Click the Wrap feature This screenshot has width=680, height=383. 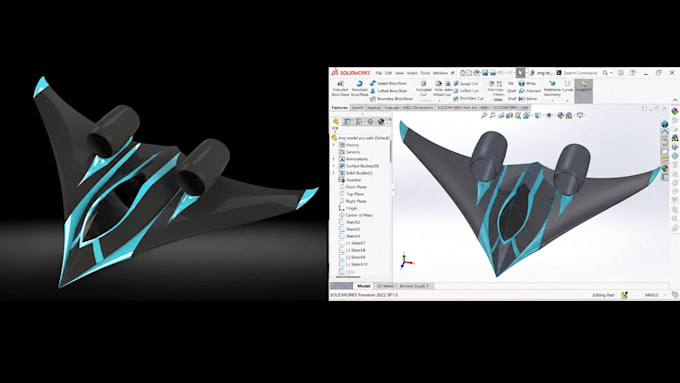pyautogui.click(x=528, y=83)
